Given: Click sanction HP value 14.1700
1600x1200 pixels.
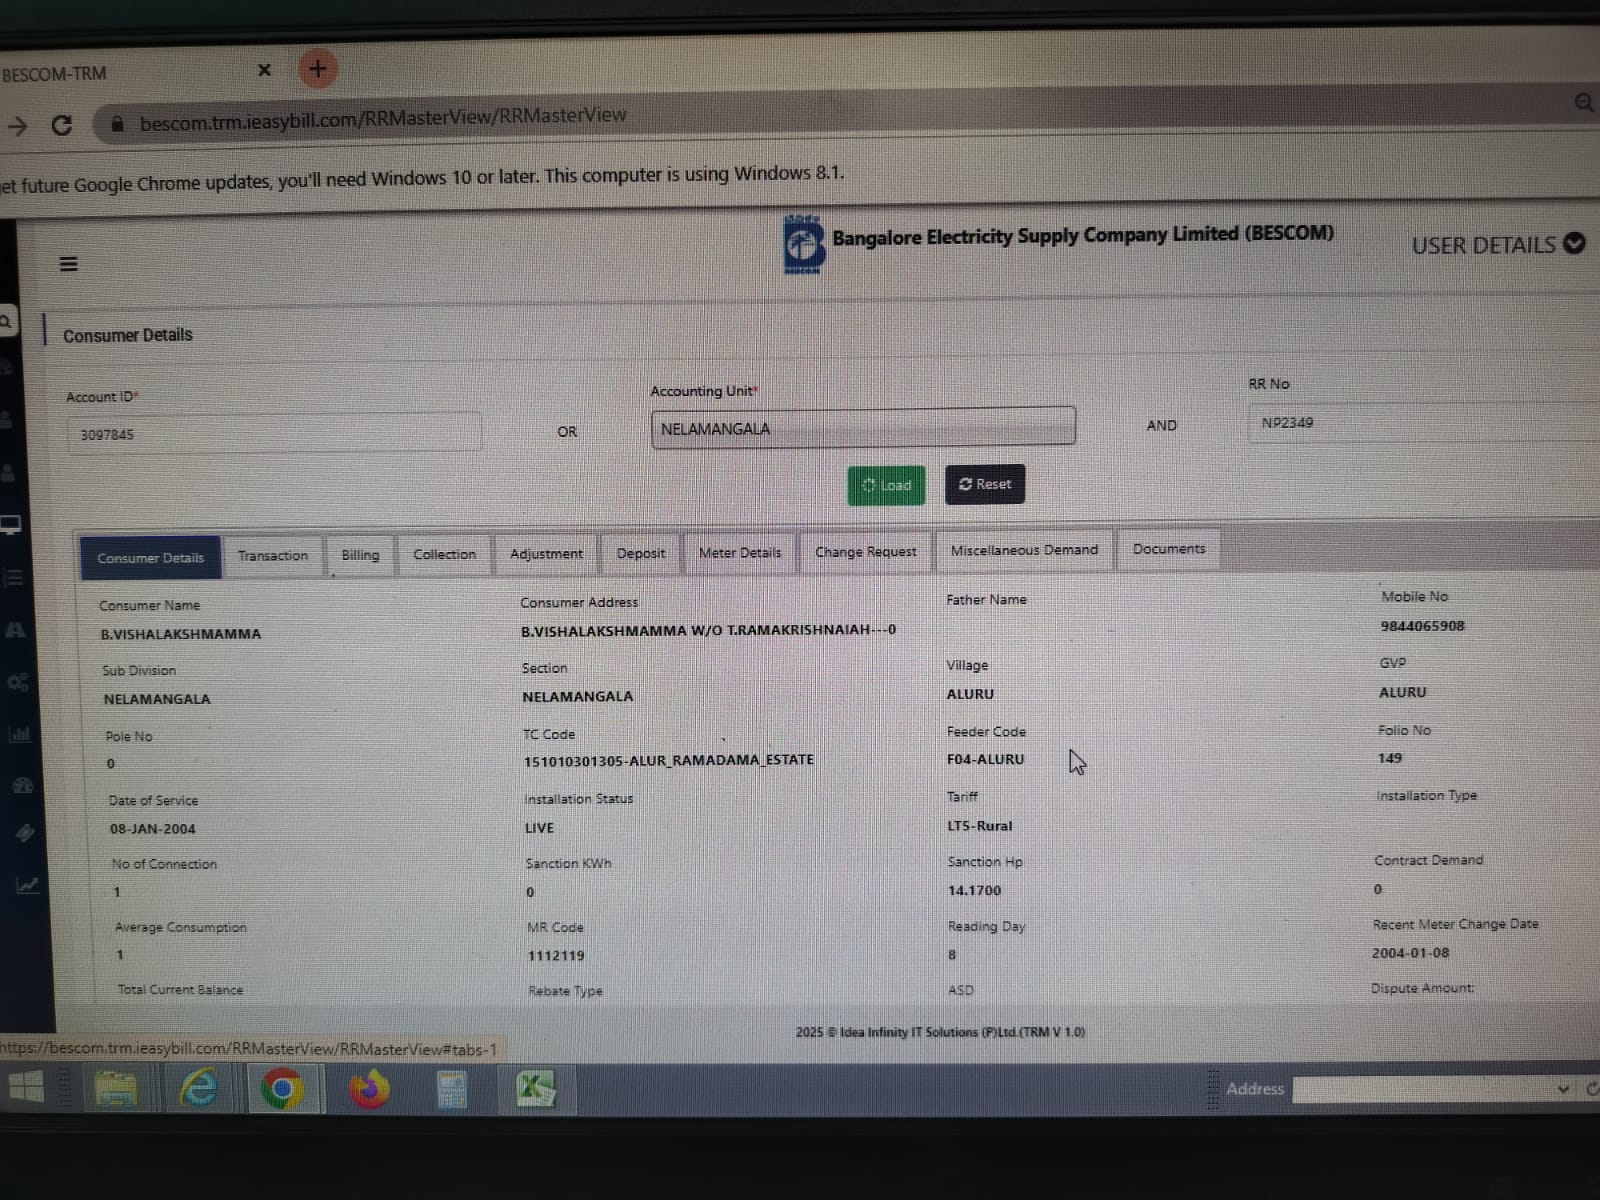Looking at the screenshot, I should pyautogui.click(x=974, y=890).
